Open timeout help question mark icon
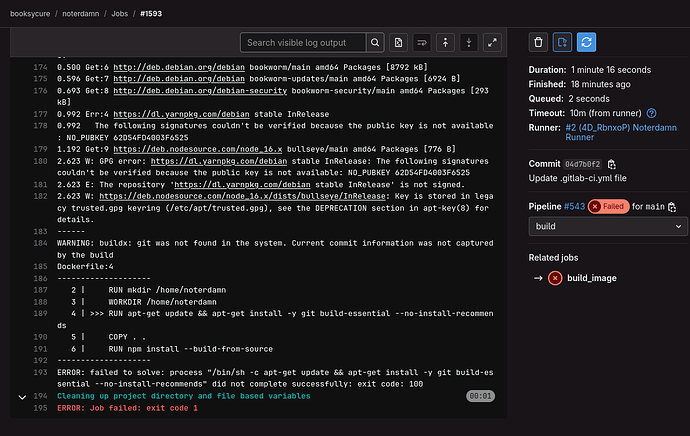 click(651, 113)
